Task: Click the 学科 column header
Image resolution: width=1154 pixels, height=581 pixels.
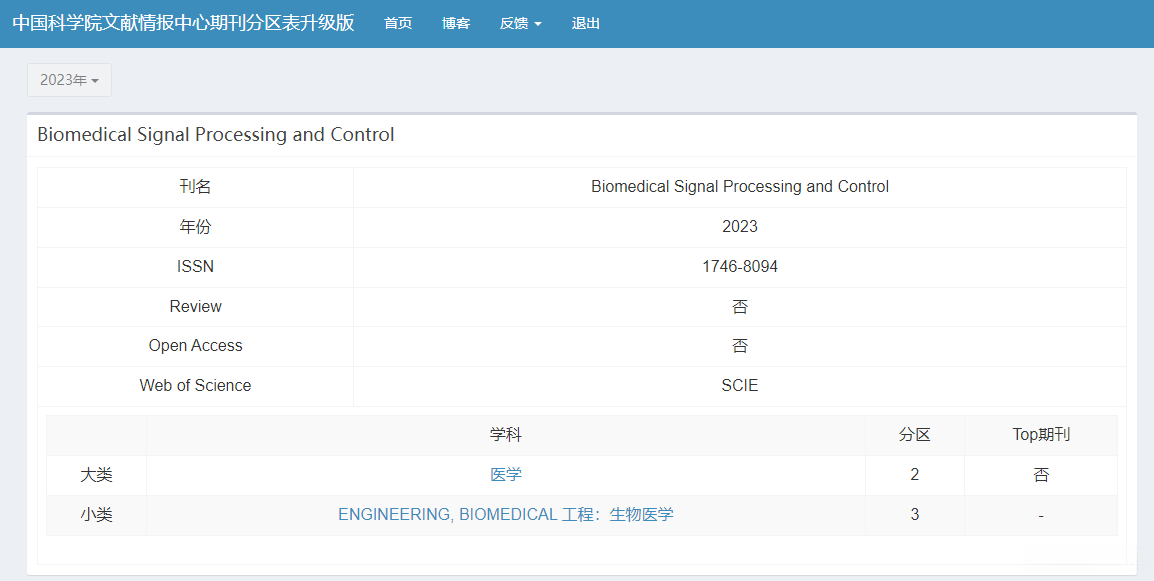Action: tap(506, 435)
